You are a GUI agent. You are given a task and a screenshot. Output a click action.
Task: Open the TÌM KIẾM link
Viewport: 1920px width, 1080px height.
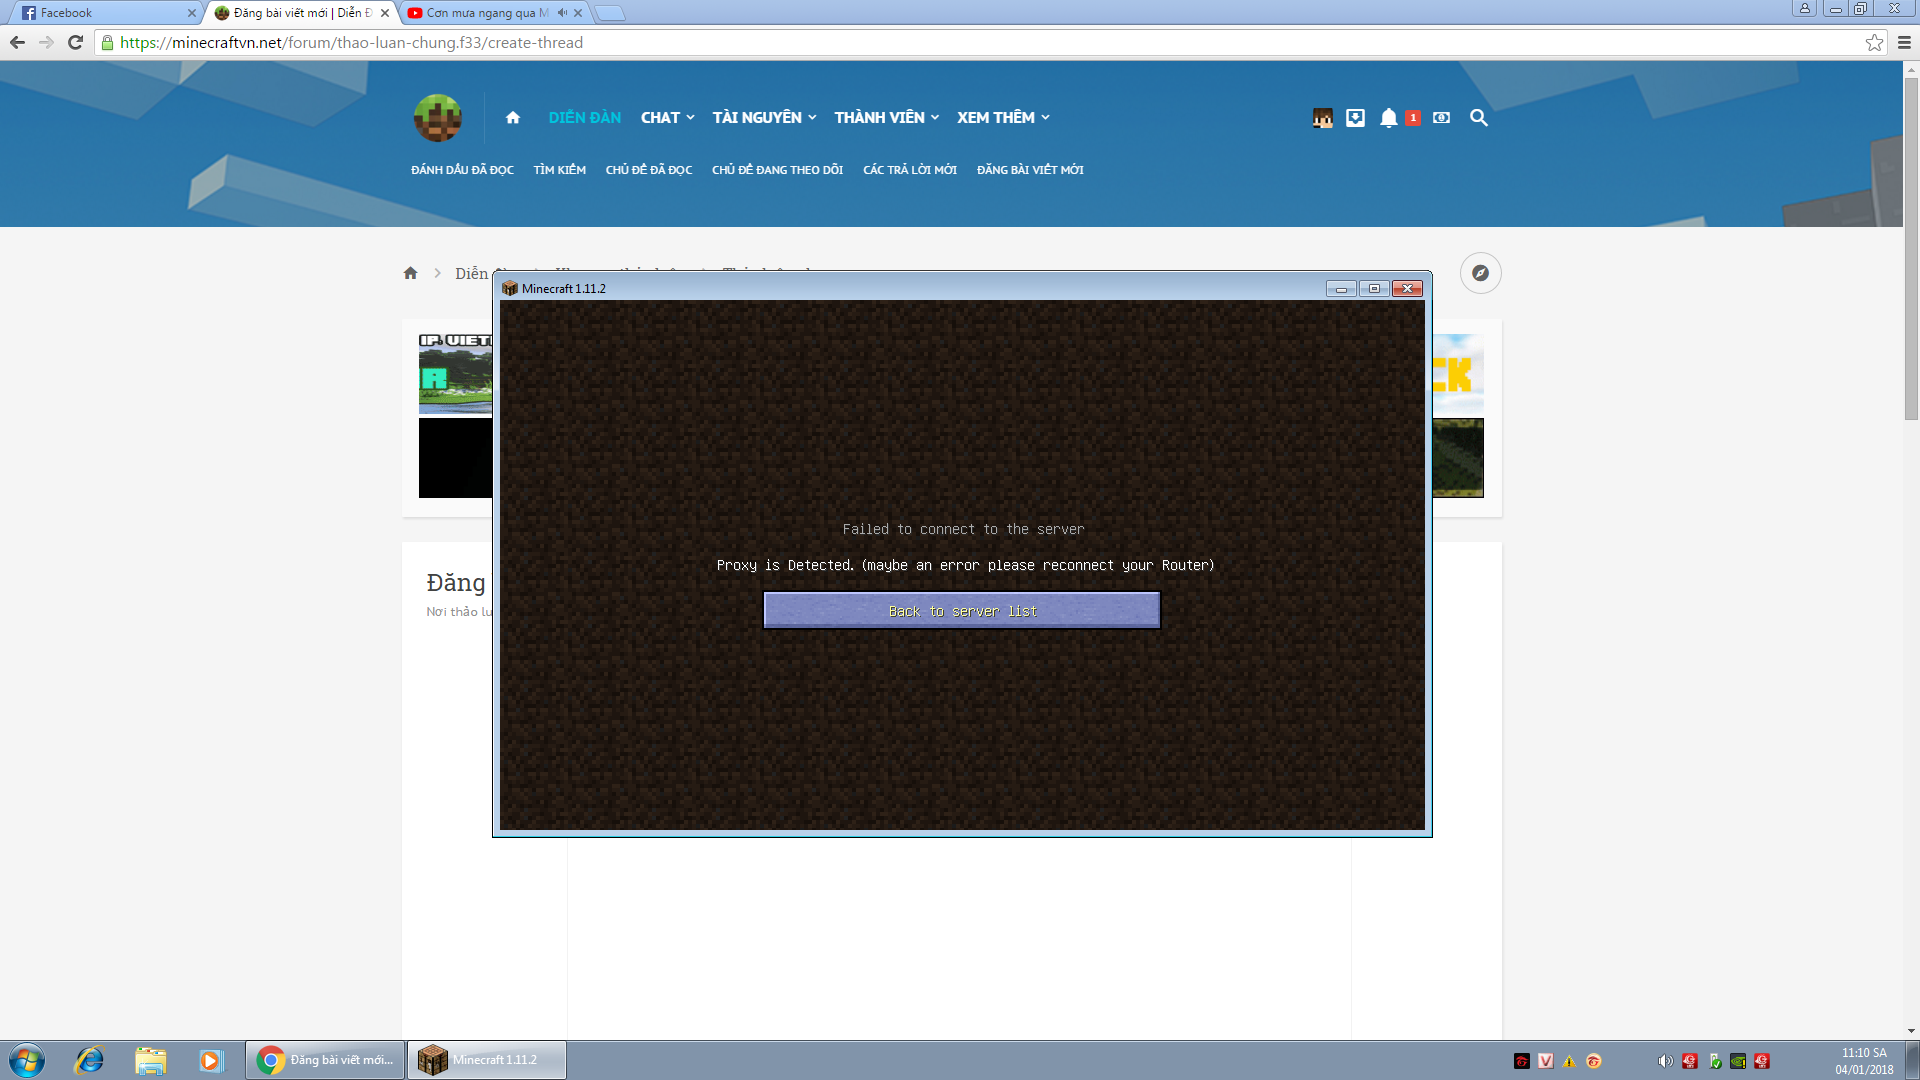[x=559, y=170]
